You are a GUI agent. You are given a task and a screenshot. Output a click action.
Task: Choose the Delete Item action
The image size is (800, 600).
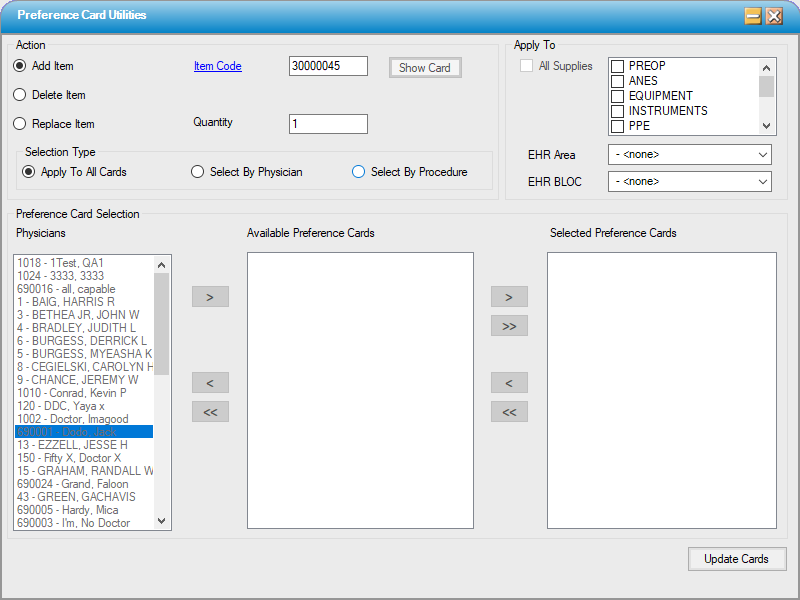coord(20,95)
